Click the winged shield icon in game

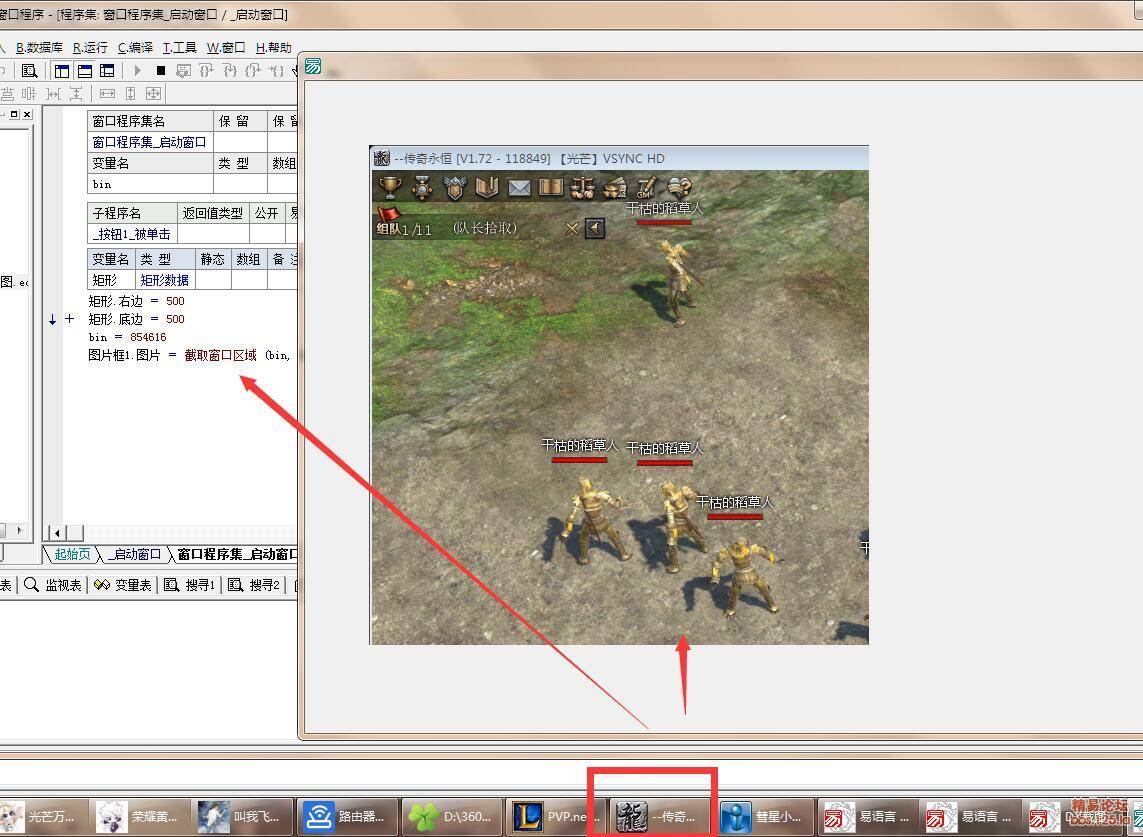454,187
